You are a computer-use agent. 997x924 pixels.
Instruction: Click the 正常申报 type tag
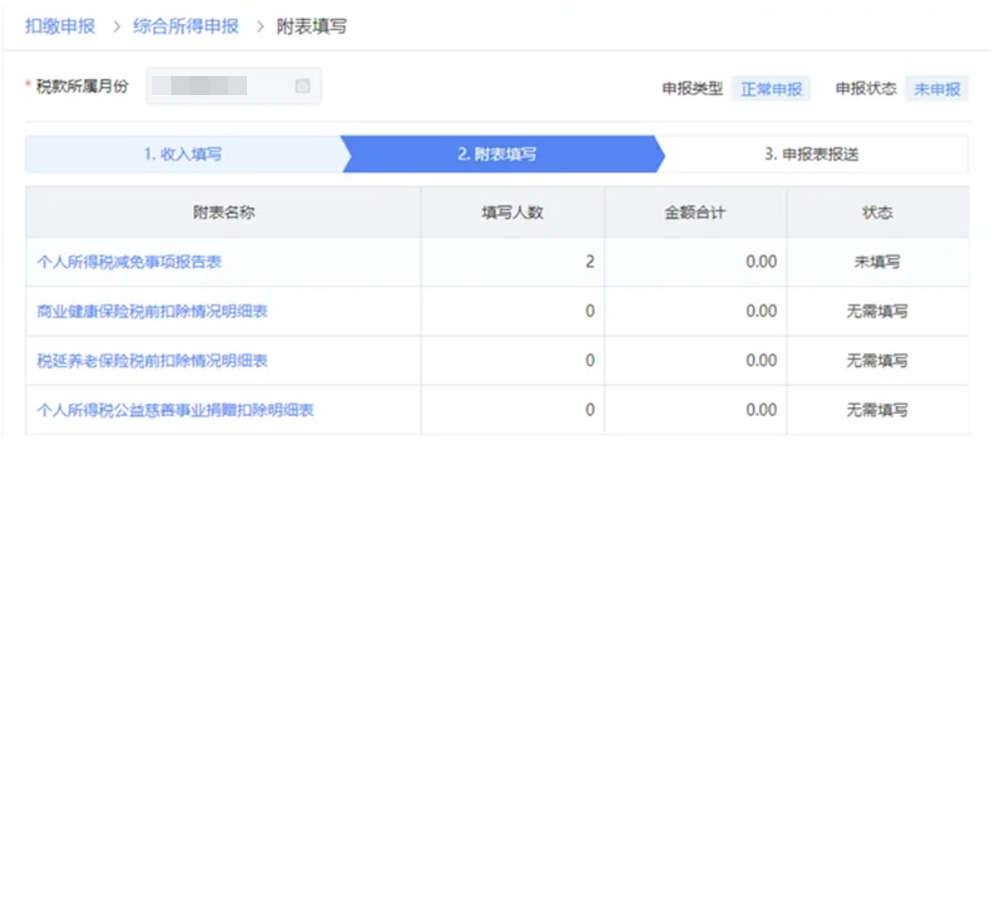pos(770,89)
